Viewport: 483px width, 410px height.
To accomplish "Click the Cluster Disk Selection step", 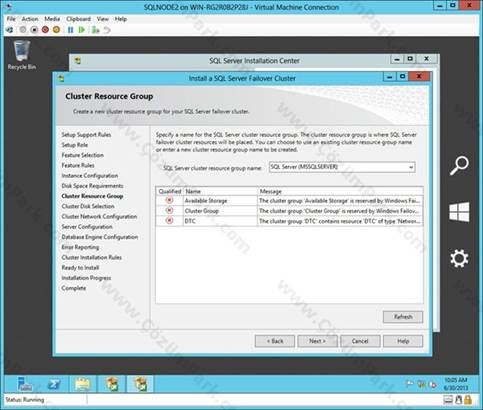I will 88,206.
